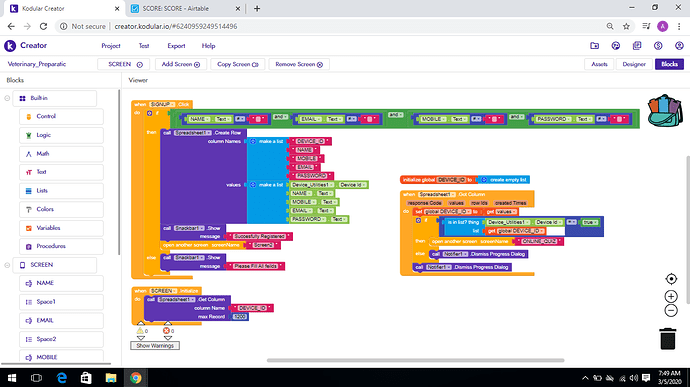
Task: Open Microsoft Edge from the taskbar
Action: pos(62,378)
